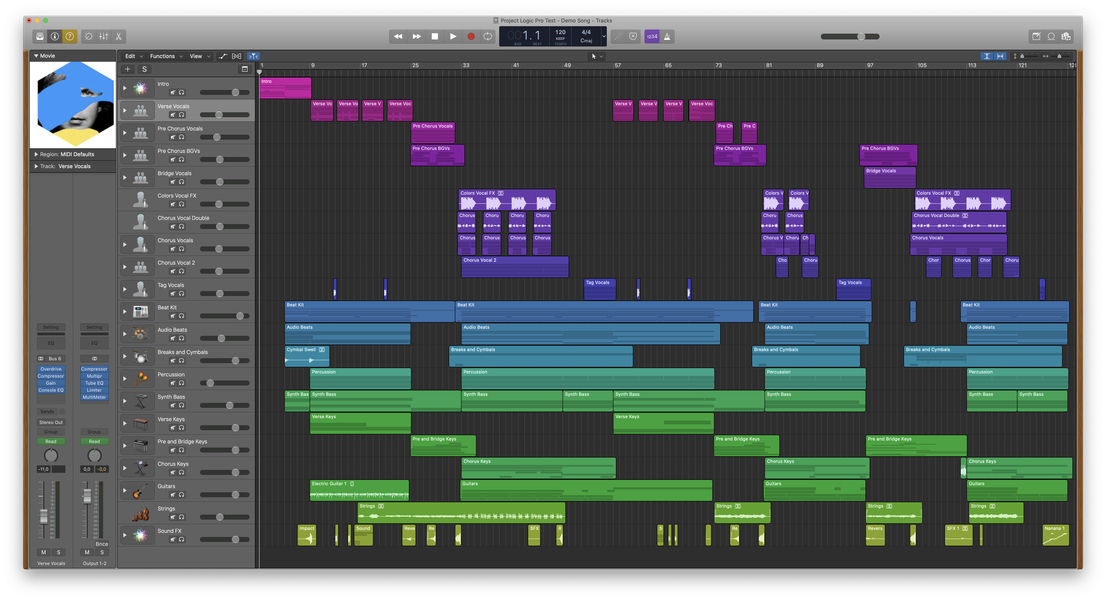Expand the Beat Kit track stack

point(125,312)
